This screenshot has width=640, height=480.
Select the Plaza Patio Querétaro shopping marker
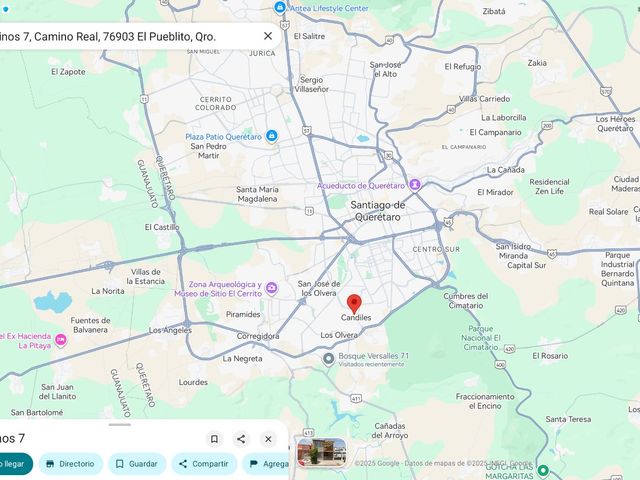coord(271,136)
